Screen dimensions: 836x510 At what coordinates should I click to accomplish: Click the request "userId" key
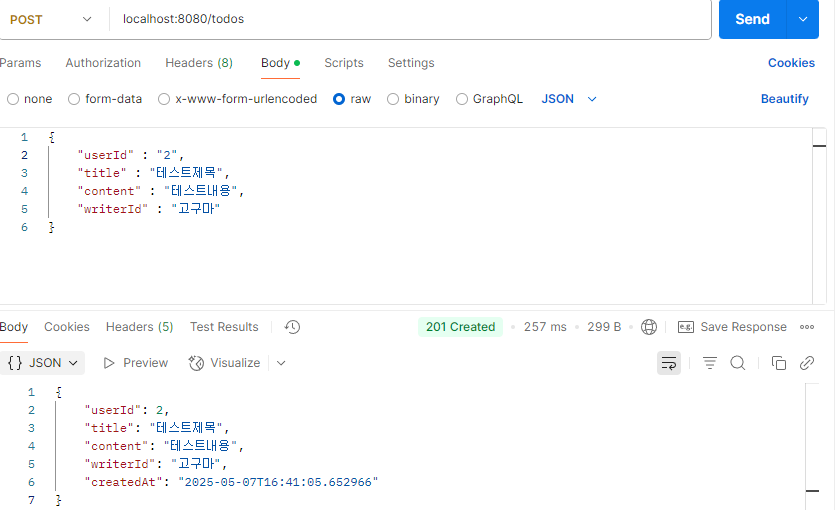[x=106, y=155]
